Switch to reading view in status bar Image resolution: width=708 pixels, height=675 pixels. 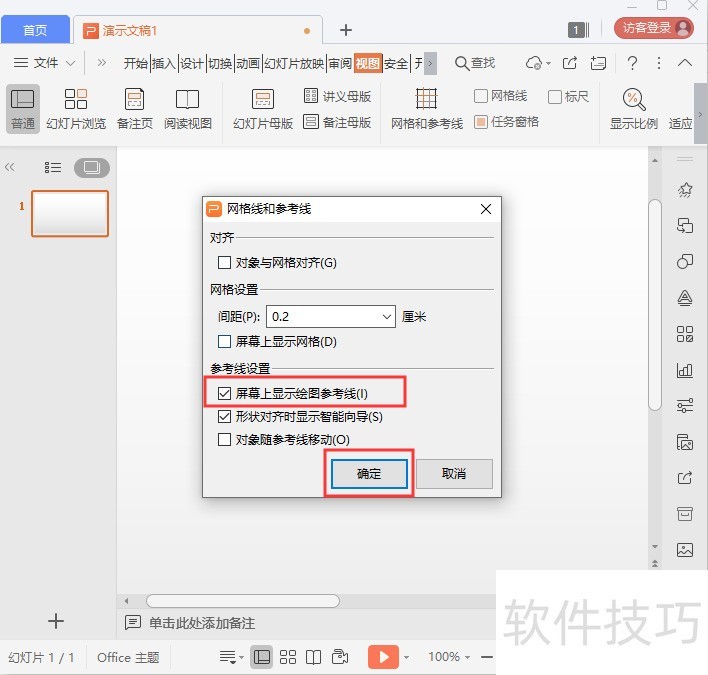tap(313, 657)
